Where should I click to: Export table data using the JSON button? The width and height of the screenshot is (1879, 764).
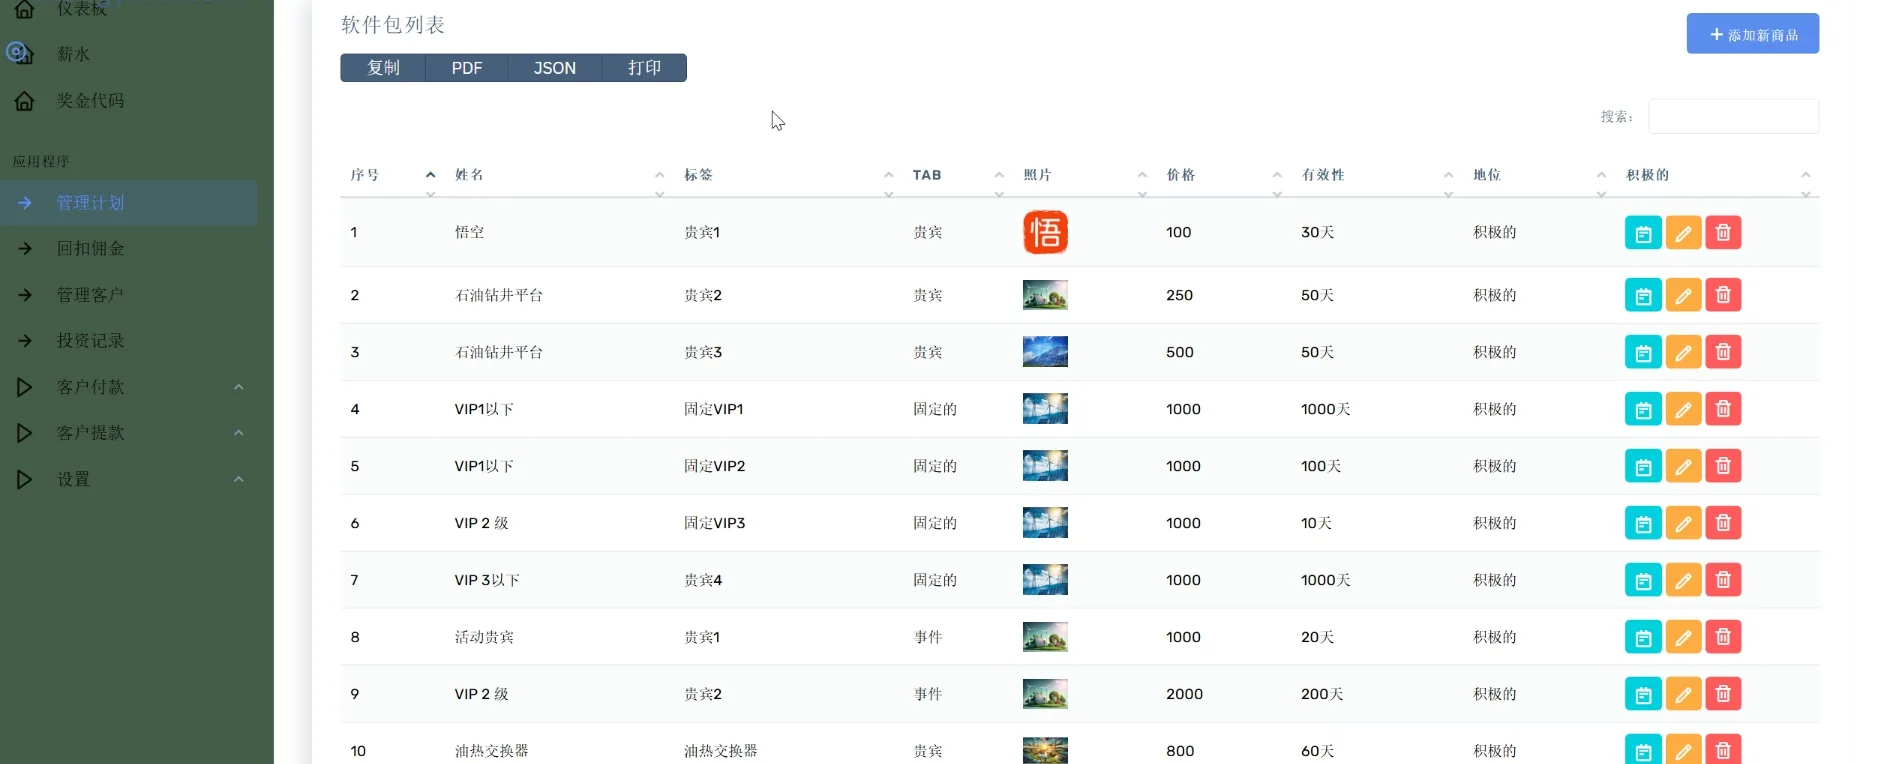554,68
